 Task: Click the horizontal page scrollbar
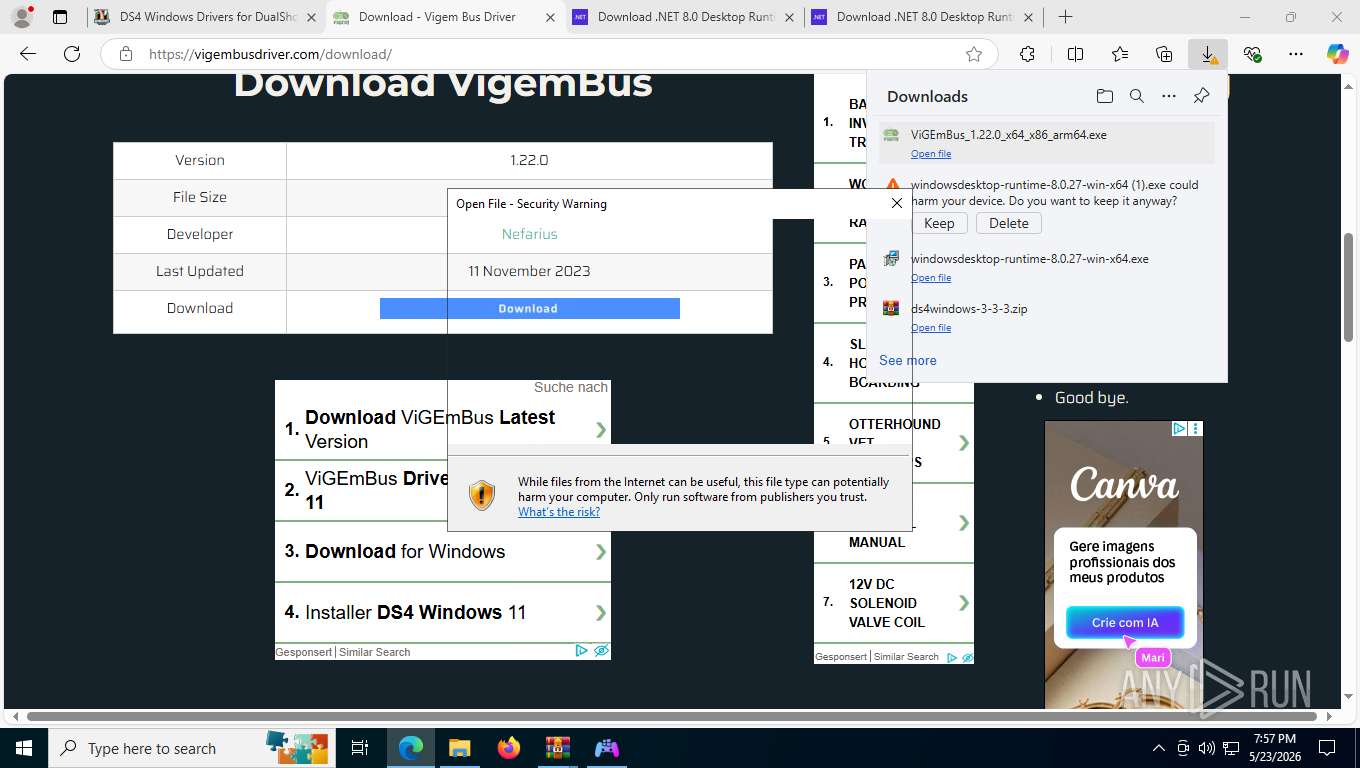(670, 716)
